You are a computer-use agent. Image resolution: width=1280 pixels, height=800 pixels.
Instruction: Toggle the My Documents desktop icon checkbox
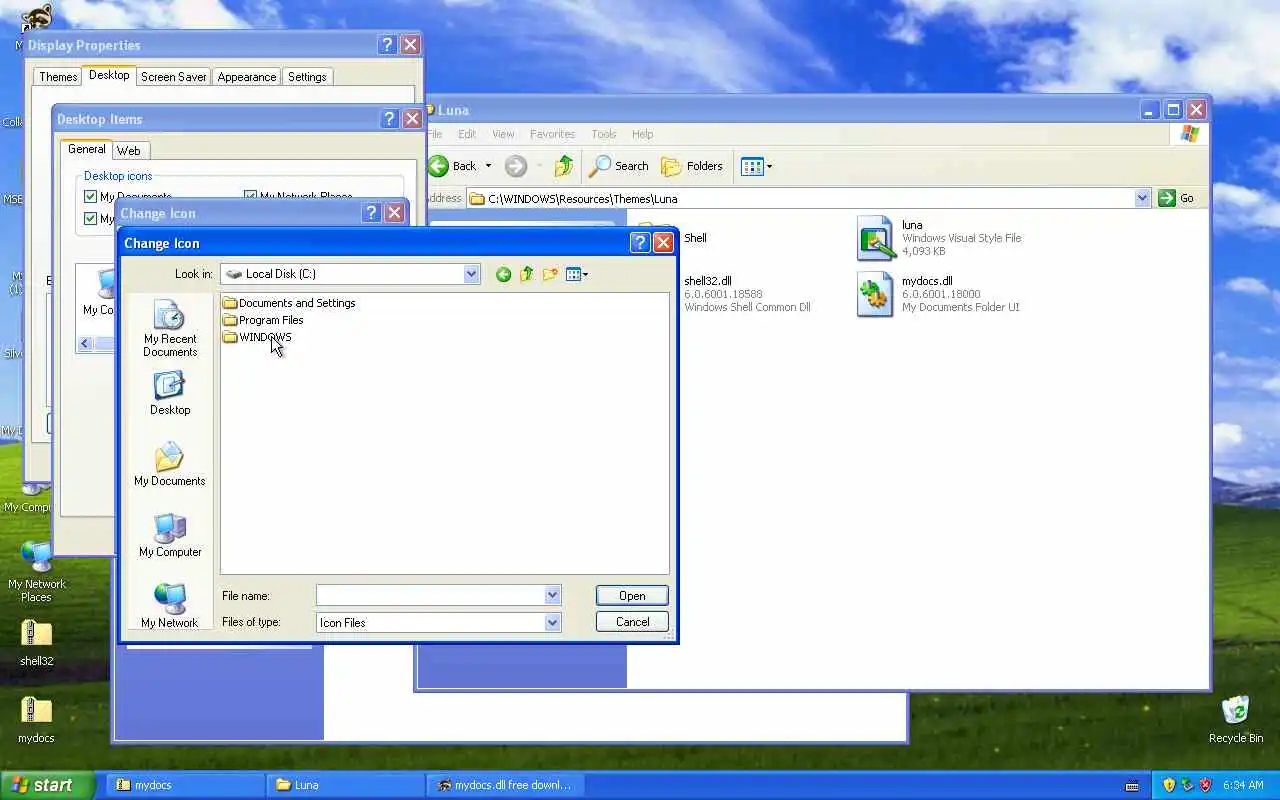[x=91, y=197]
